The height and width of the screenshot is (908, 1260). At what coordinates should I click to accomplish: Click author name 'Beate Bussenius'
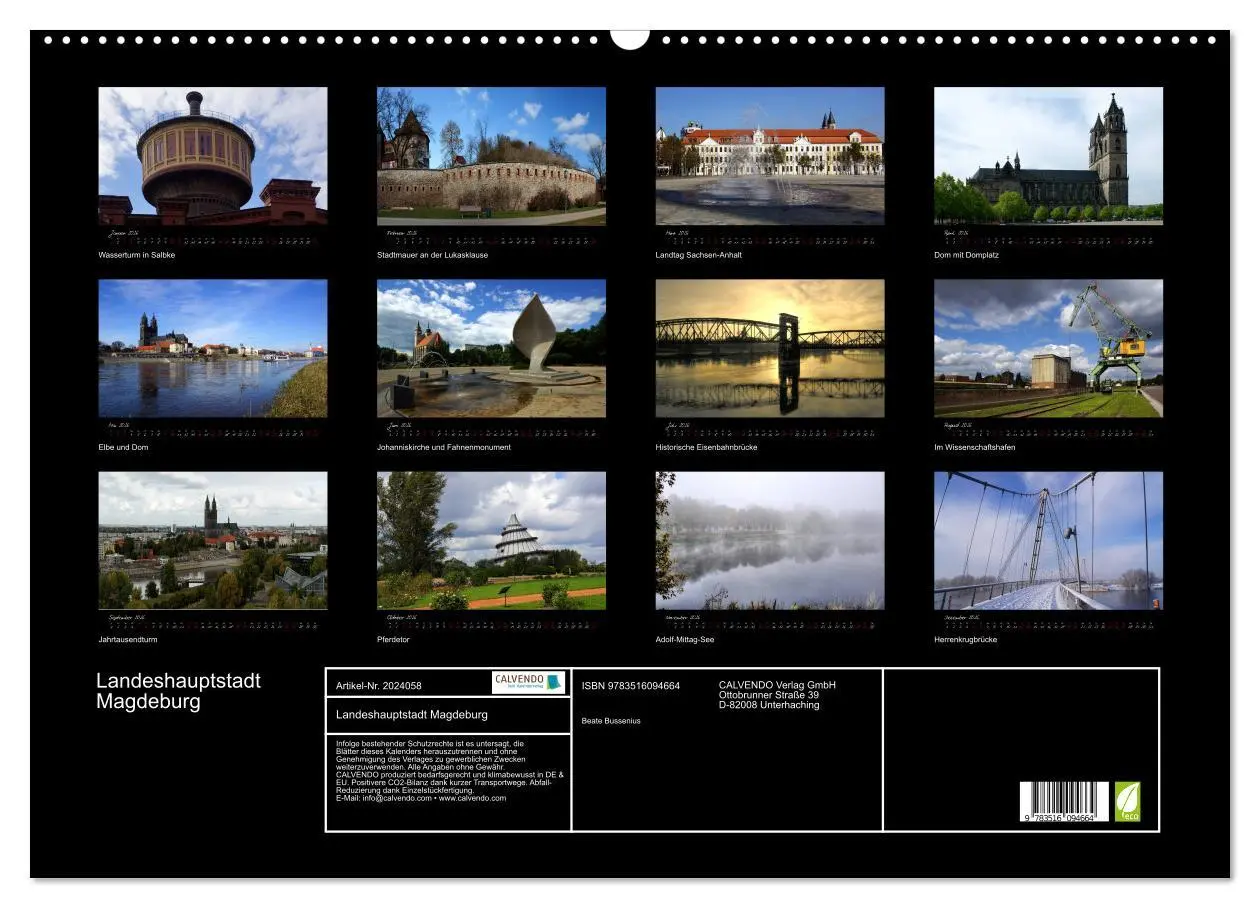[x=611, y=721]
